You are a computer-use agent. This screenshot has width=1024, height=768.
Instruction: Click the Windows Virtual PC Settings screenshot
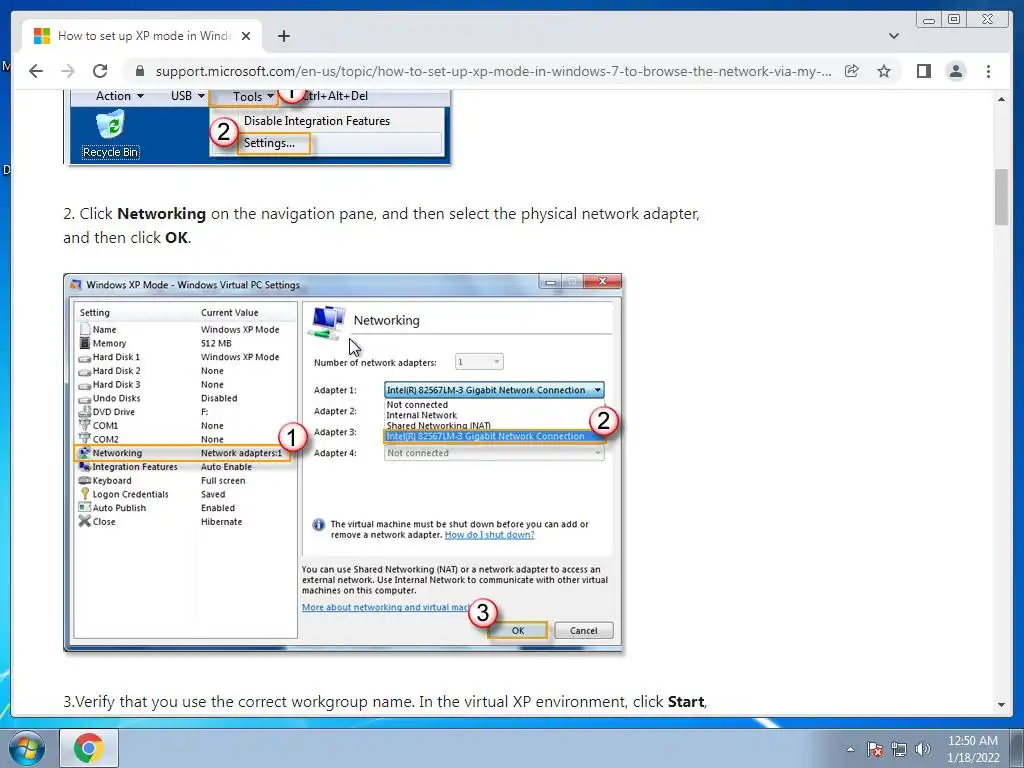(x=343, y=462)
